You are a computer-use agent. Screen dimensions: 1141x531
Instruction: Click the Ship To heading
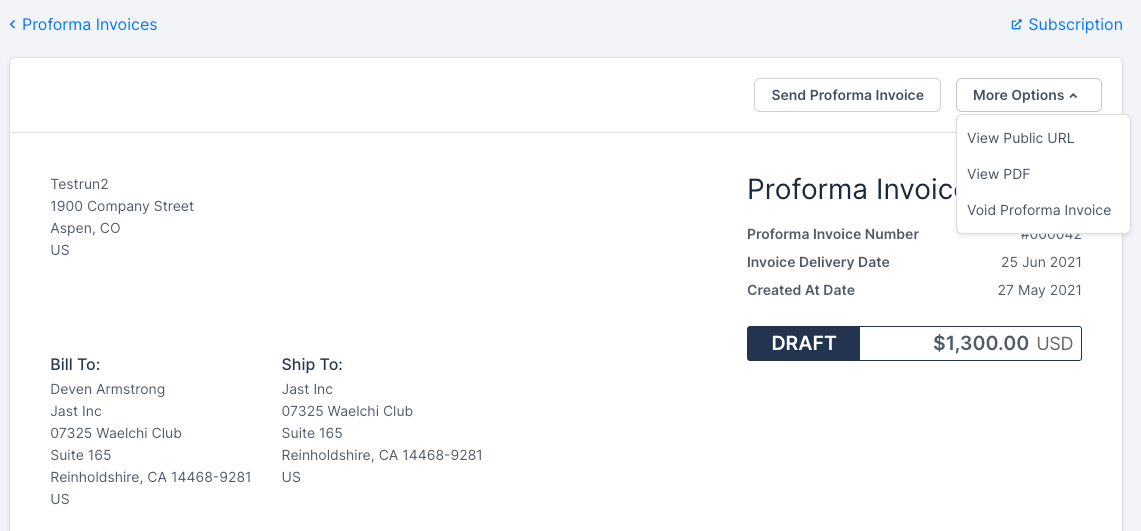tap(312, 365)
